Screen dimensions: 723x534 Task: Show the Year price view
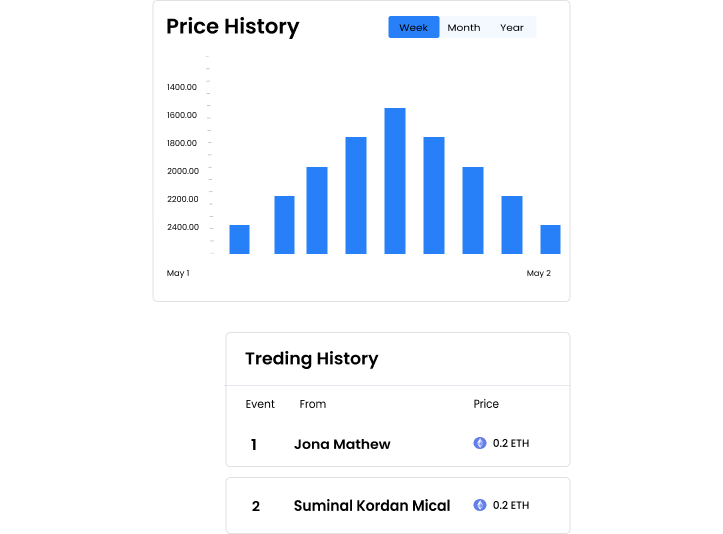pyautogui.click(x=512, y=27)
